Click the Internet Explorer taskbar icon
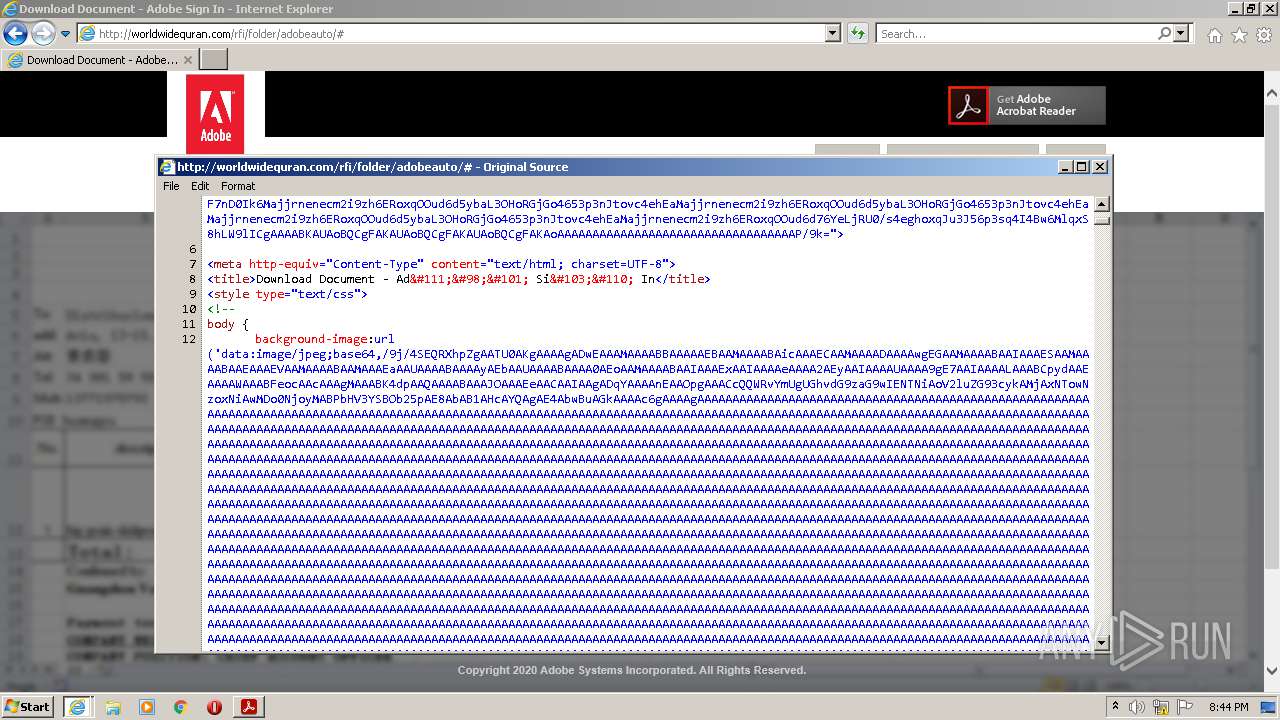The image size is (1280, 720). click(78, 707)
